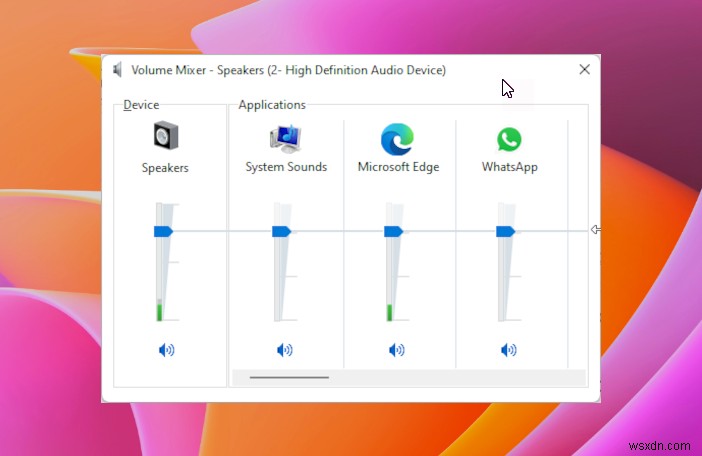This screenshot has width=702, height=456.
Task: Click the WhatsApp label
Action: [509, 167]
